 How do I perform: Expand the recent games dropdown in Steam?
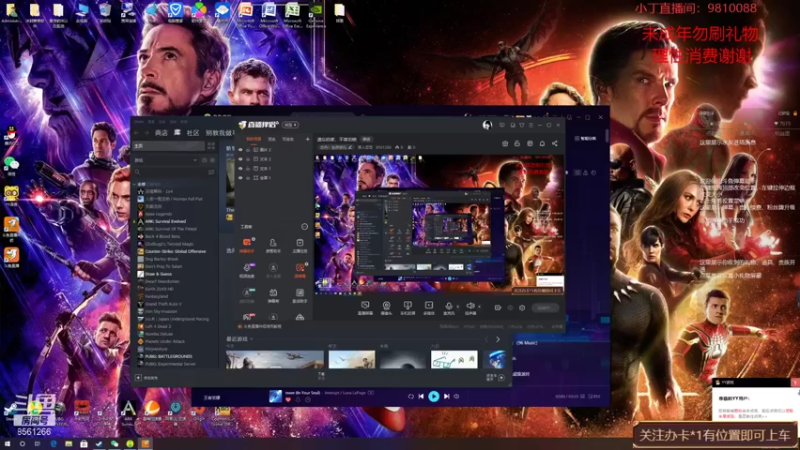[252, 339]
